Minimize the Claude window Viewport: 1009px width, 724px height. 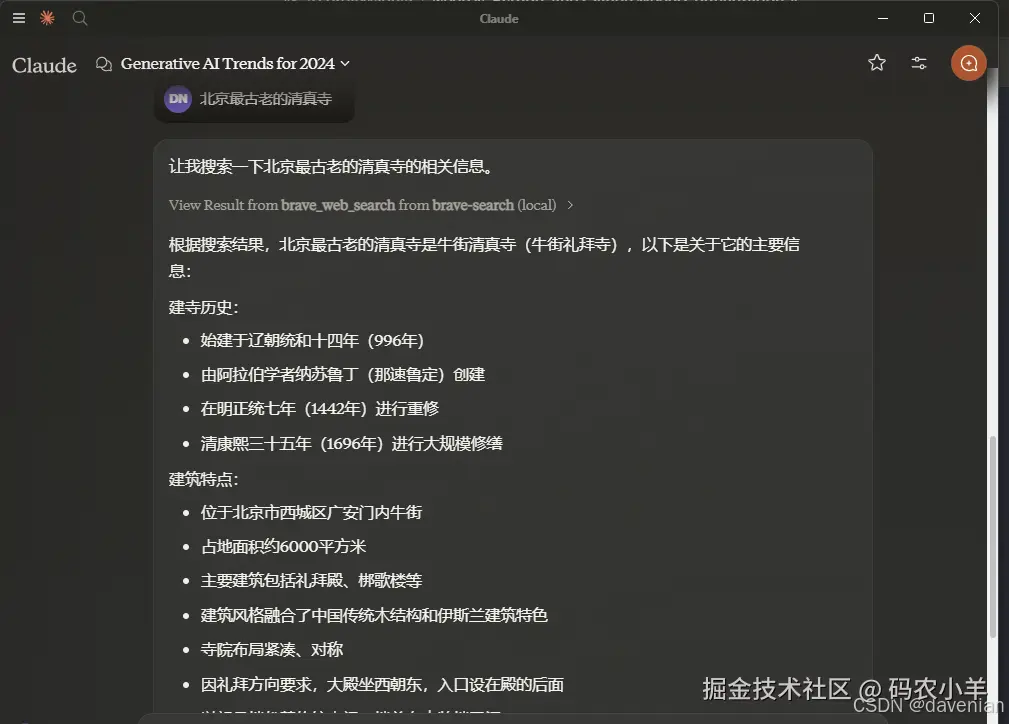tap(883, 18)
